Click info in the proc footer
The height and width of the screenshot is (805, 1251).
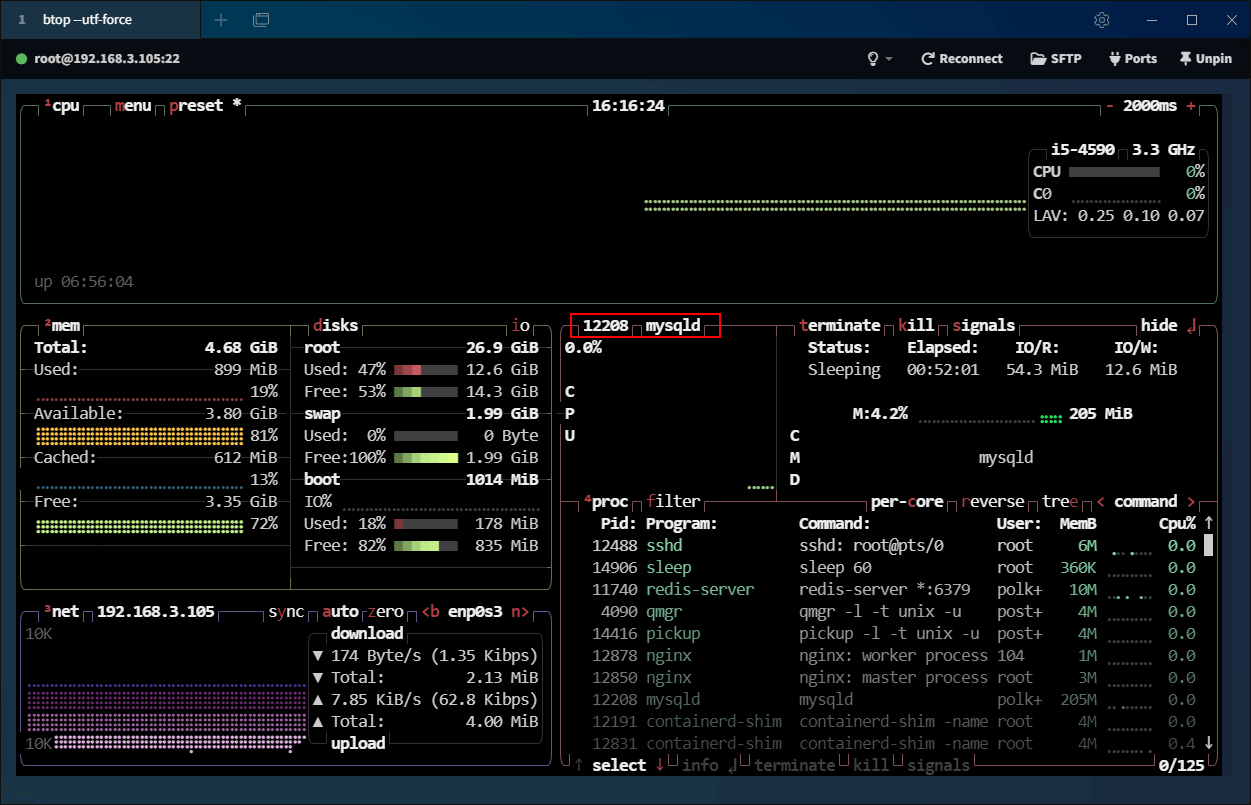click(x=710, y=765)
